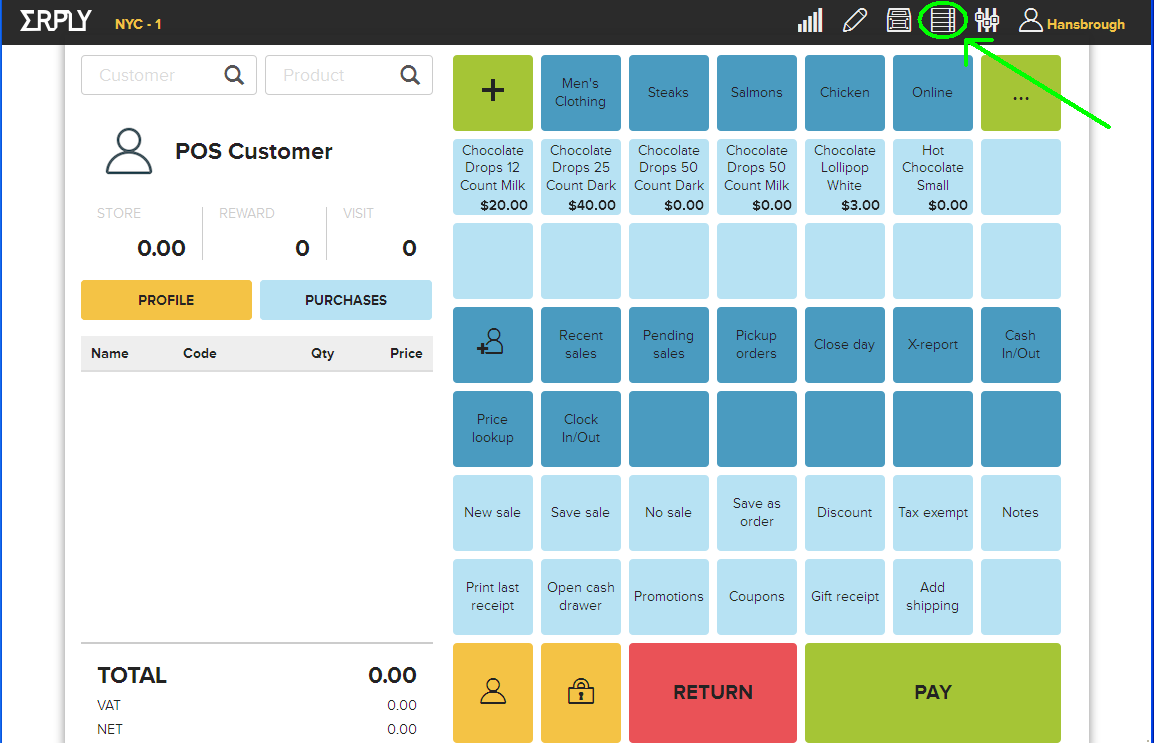Click the yellow user icon button
This screenshot has height=743, width=1154.
(492, 692)
